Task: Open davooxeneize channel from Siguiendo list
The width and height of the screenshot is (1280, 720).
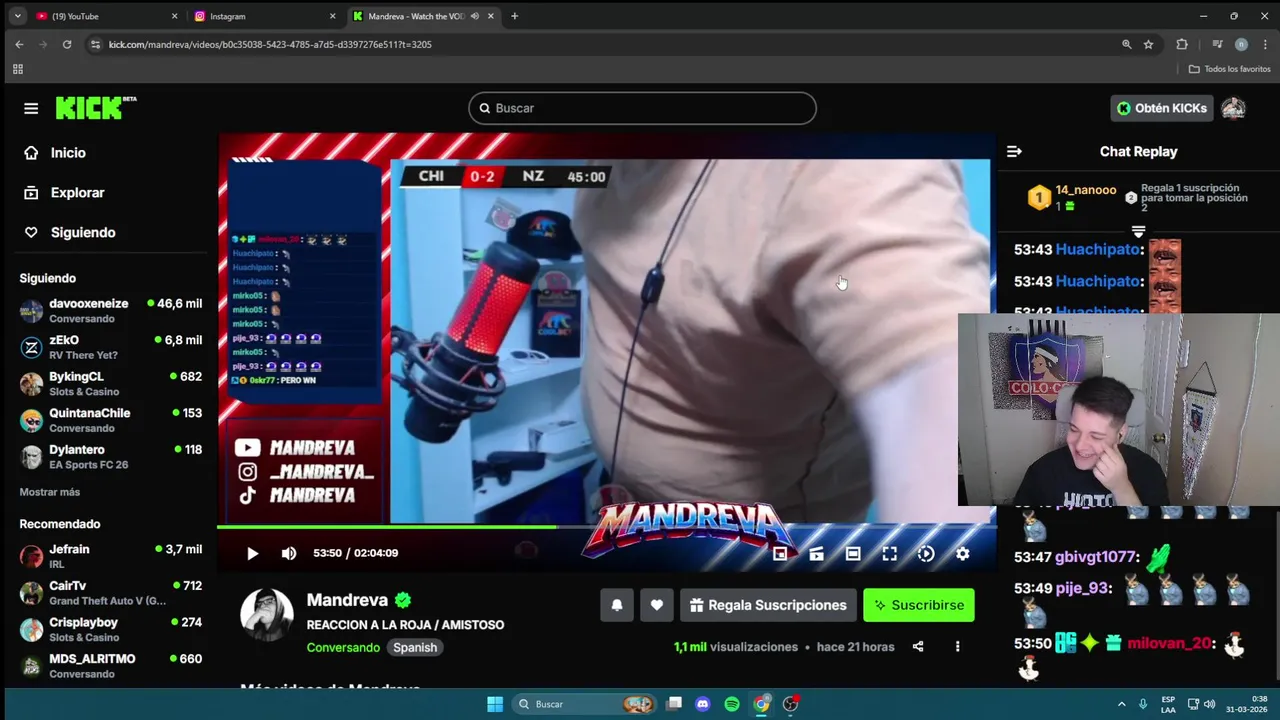Action: click(x=111, y=310)
